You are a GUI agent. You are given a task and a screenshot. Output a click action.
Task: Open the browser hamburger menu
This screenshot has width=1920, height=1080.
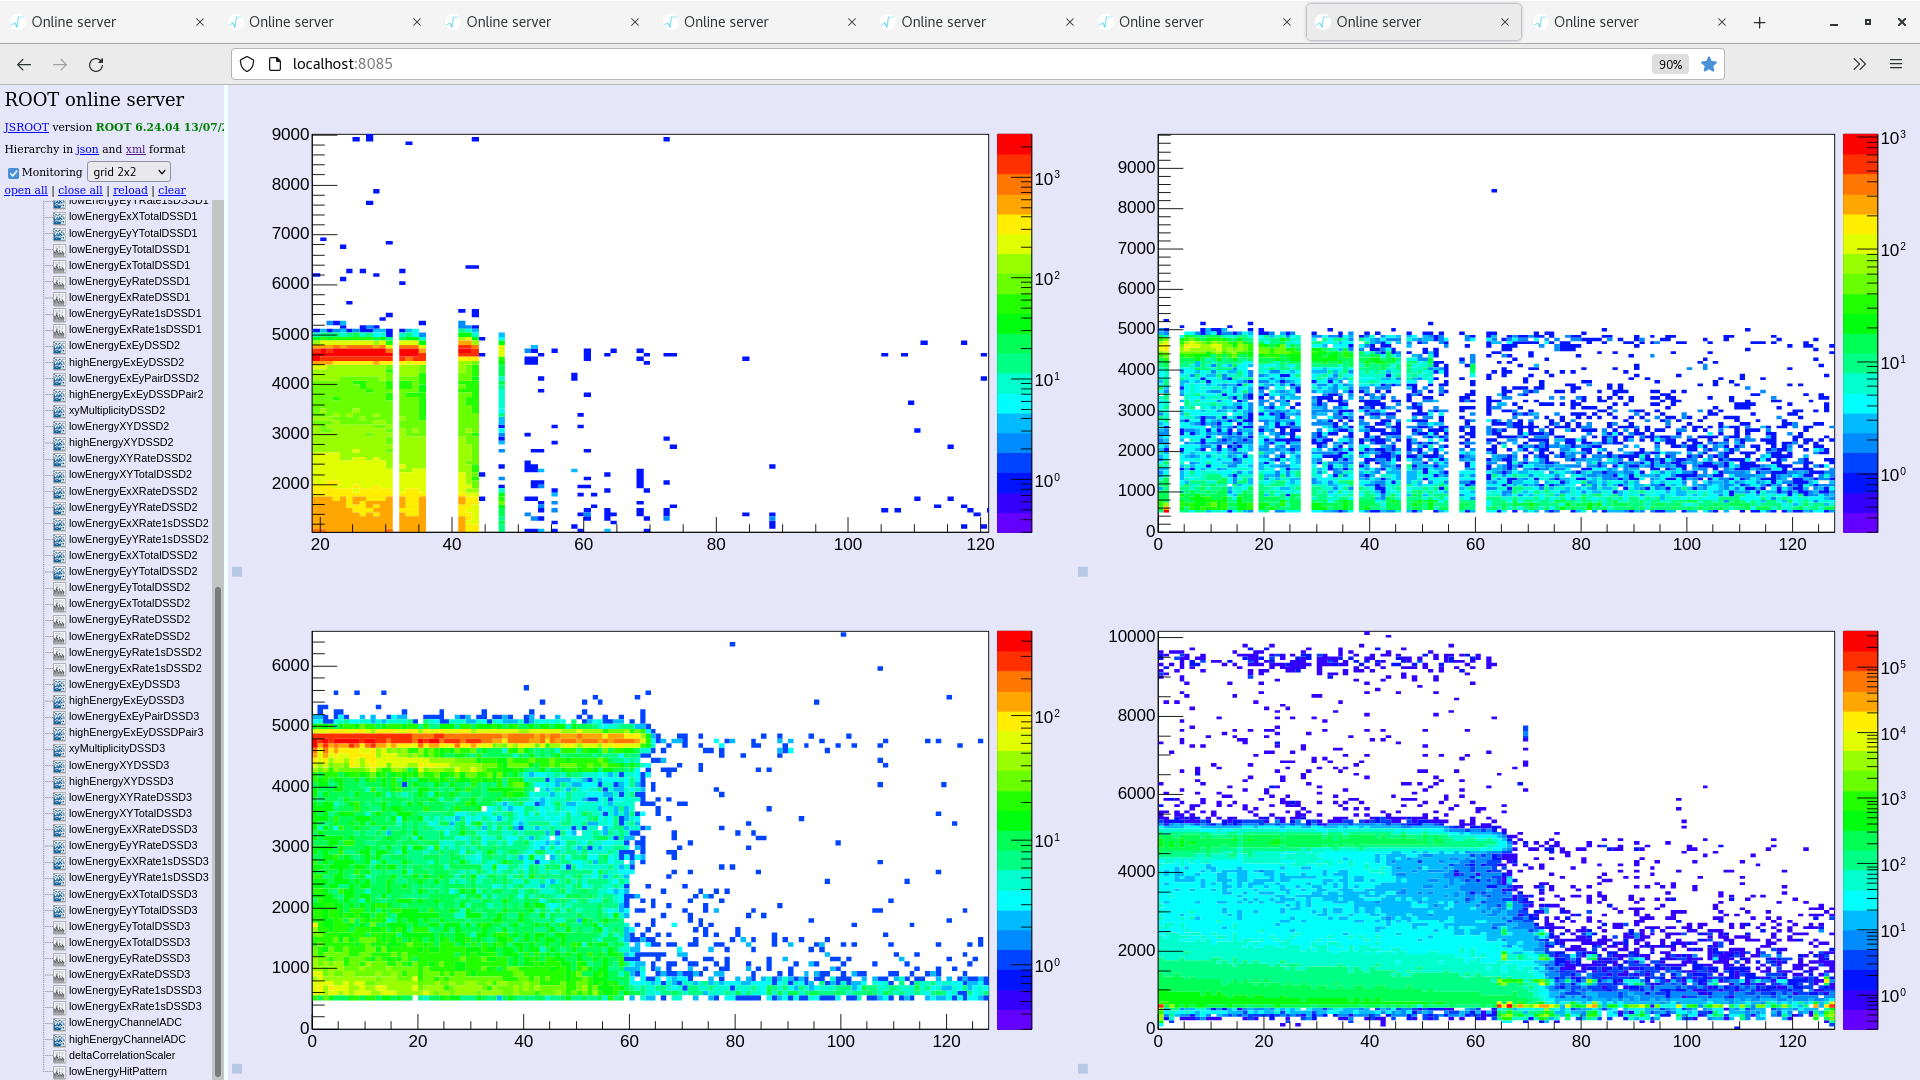pos(1895,65)
